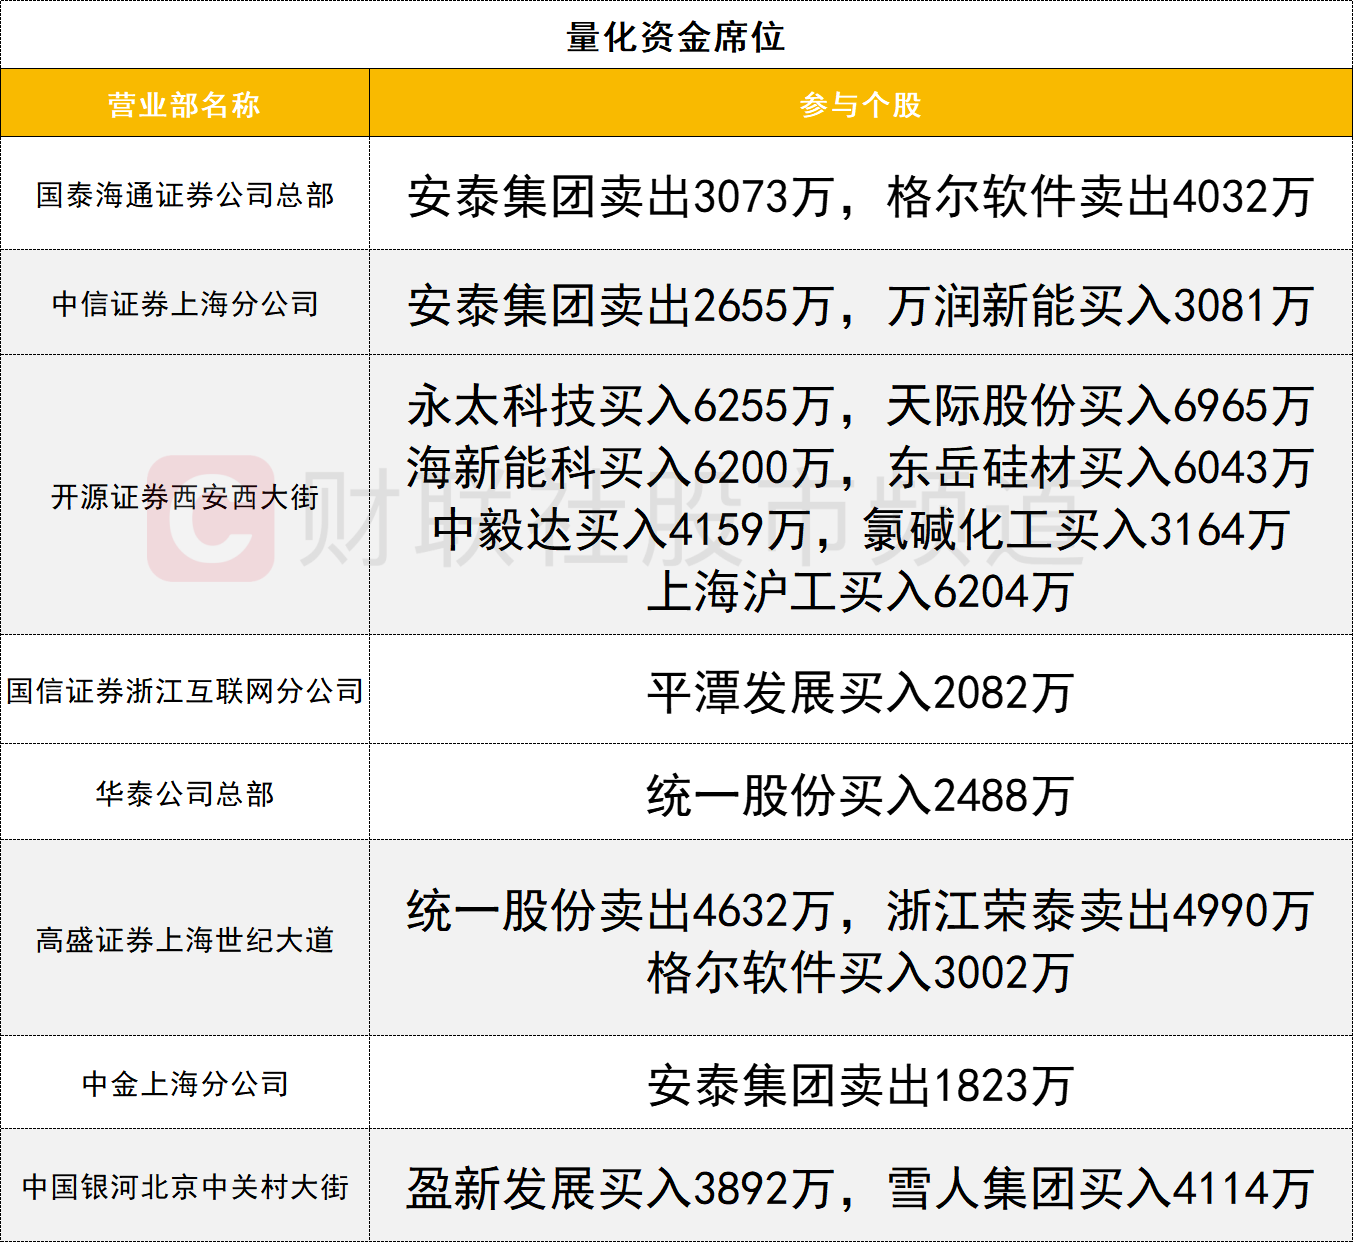Screen dimensions: 1353x1242
Task: Select the text 统一股份卖出4632万
Action: pyautogui.click(x=620, y=911)
